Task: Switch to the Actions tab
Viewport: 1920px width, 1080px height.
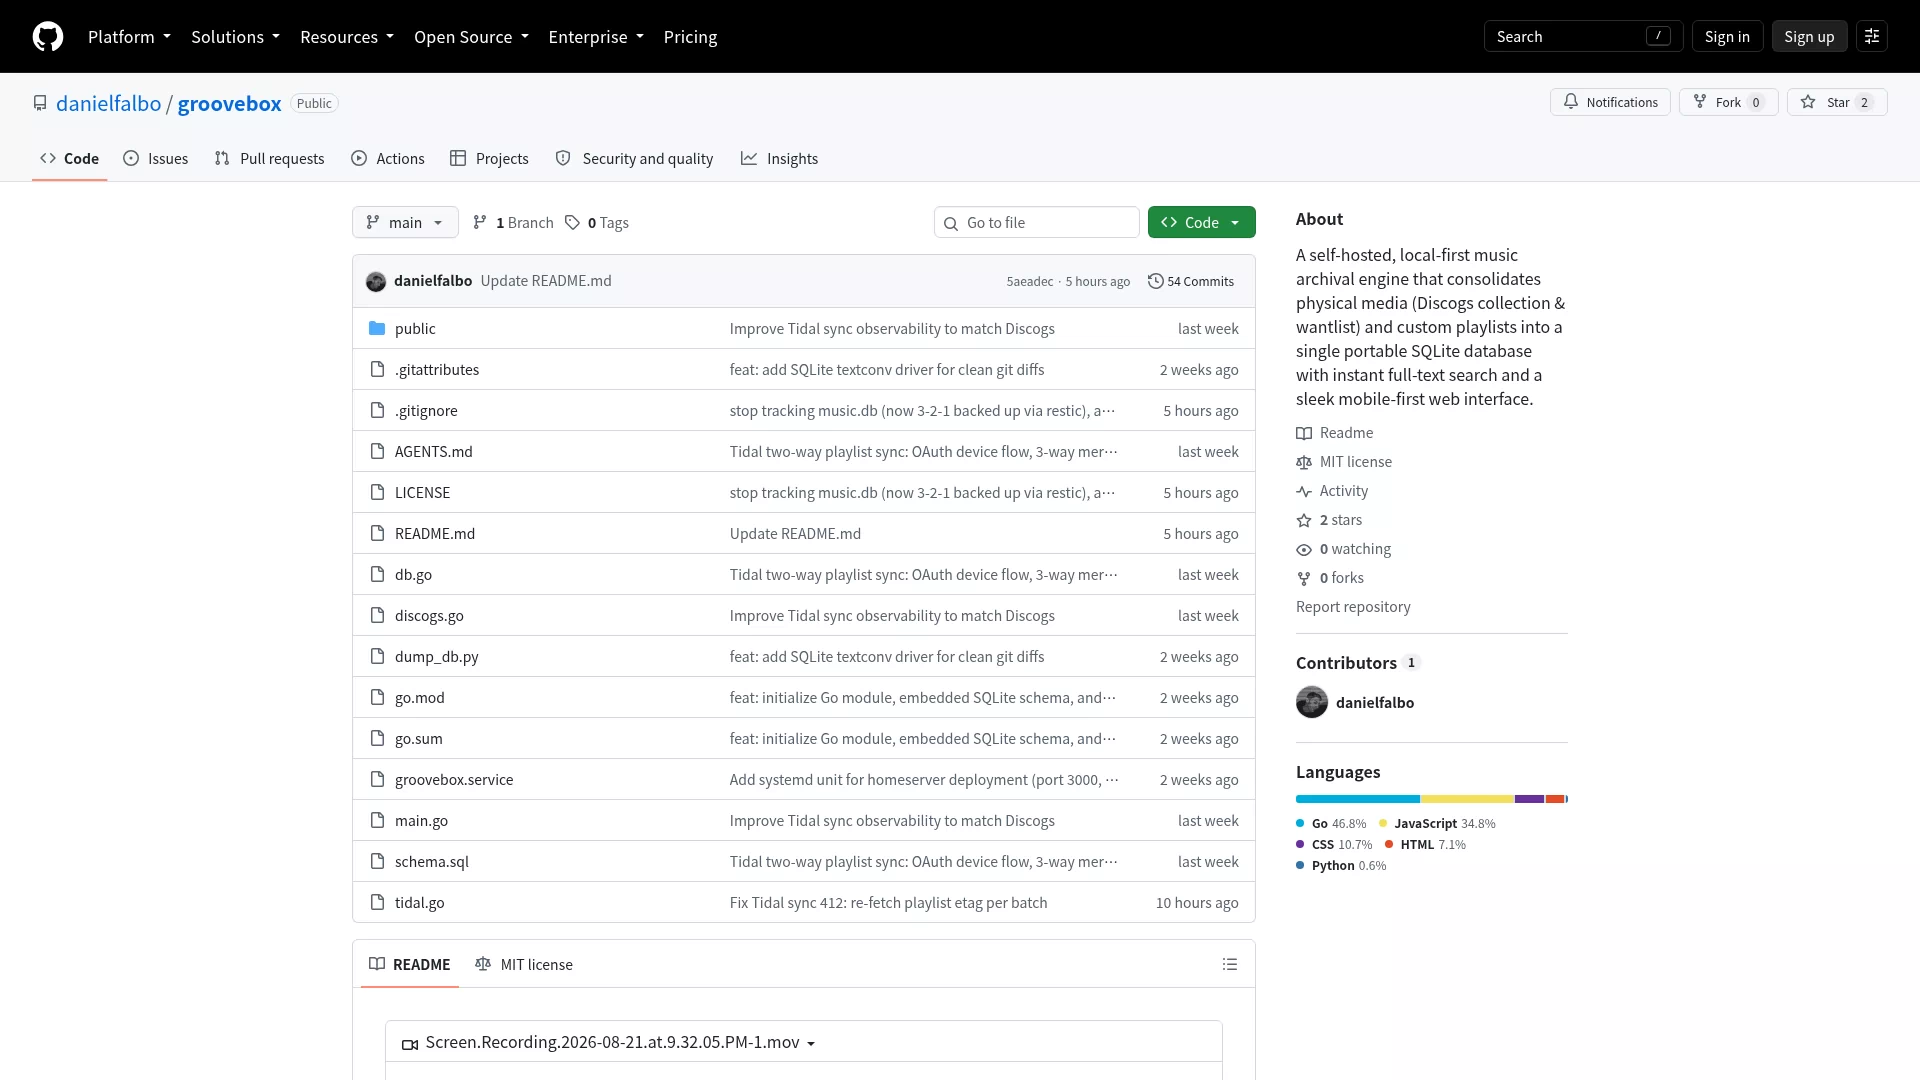Action: pyautogui.click(x=388, y=159)
